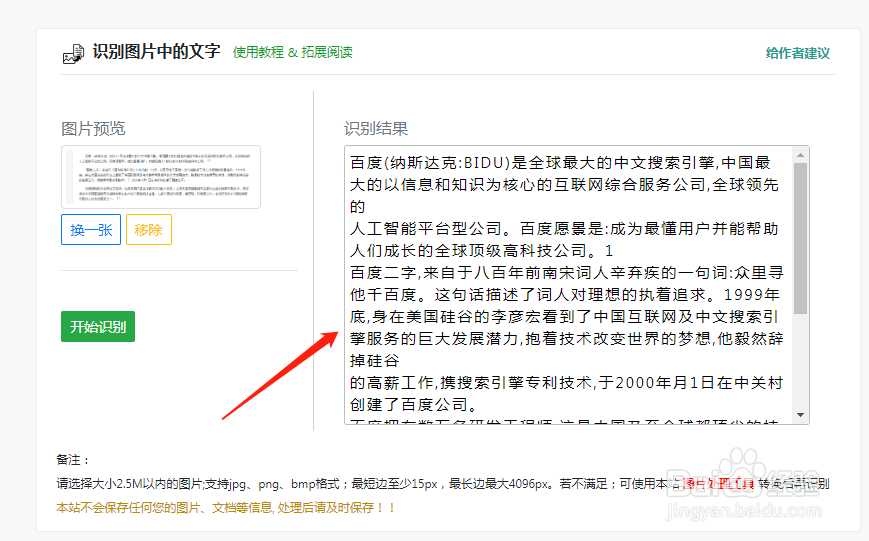This screenshot has width=869, height=541.
Task: Click the uploaded image preview thumbnail
Action: (x=161, y=177)
